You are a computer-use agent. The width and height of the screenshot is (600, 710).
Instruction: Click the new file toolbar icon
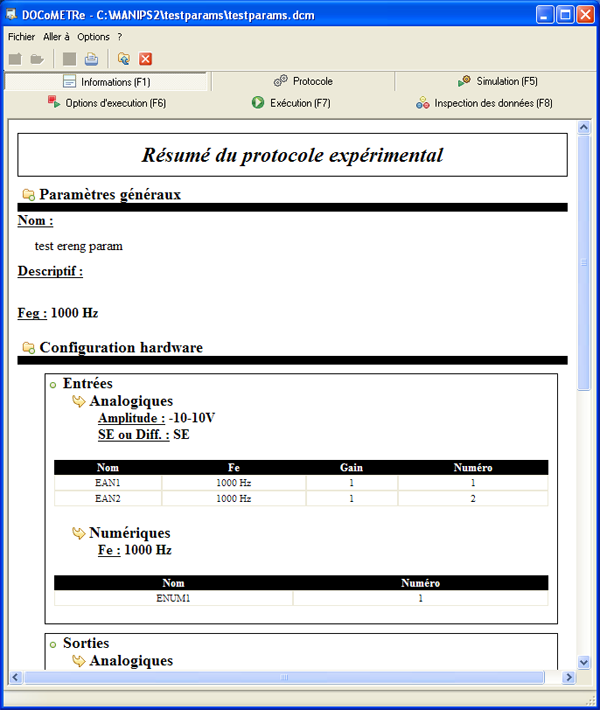coord(15,59)
